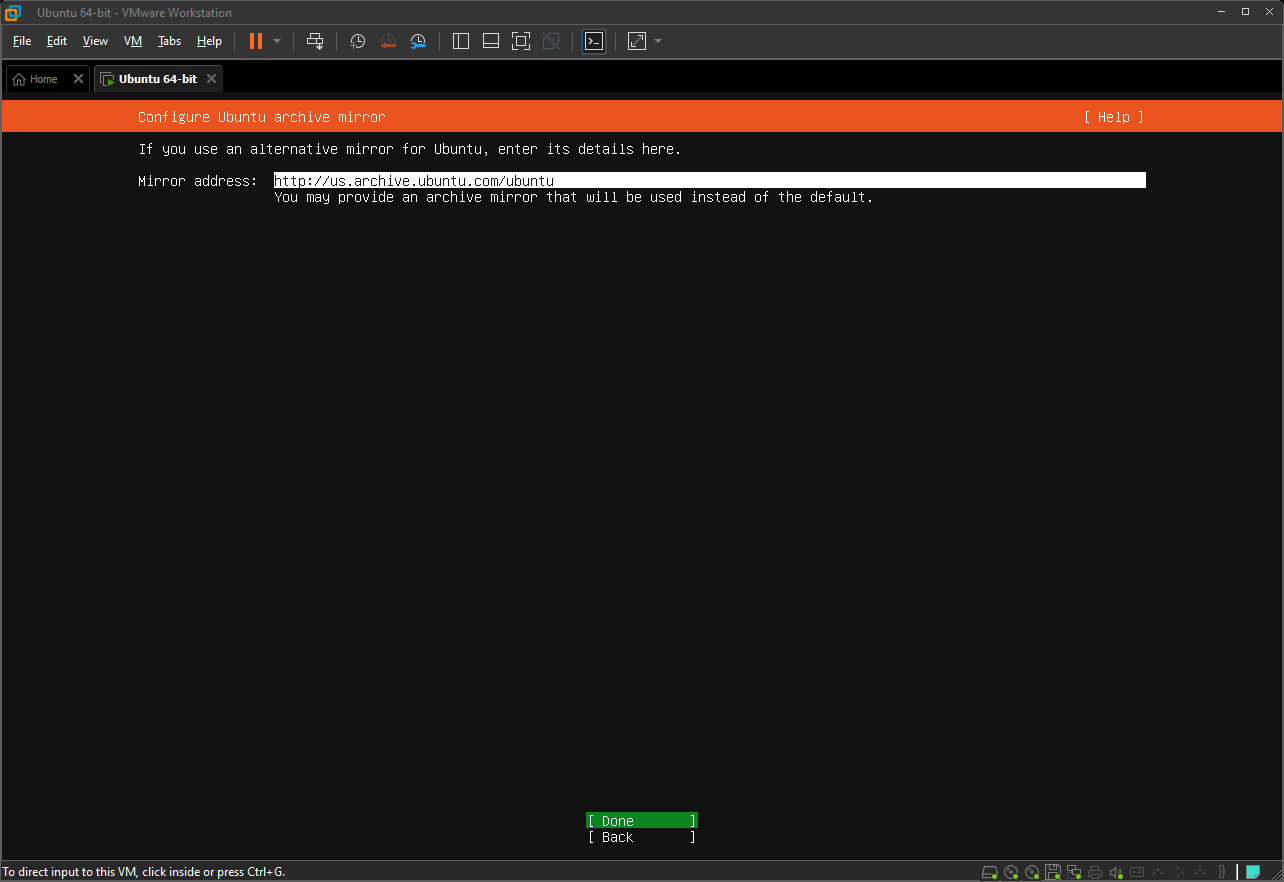Screen dimensions: 1284x882
Task: Open the VM menu
Action: pos(133,41)
